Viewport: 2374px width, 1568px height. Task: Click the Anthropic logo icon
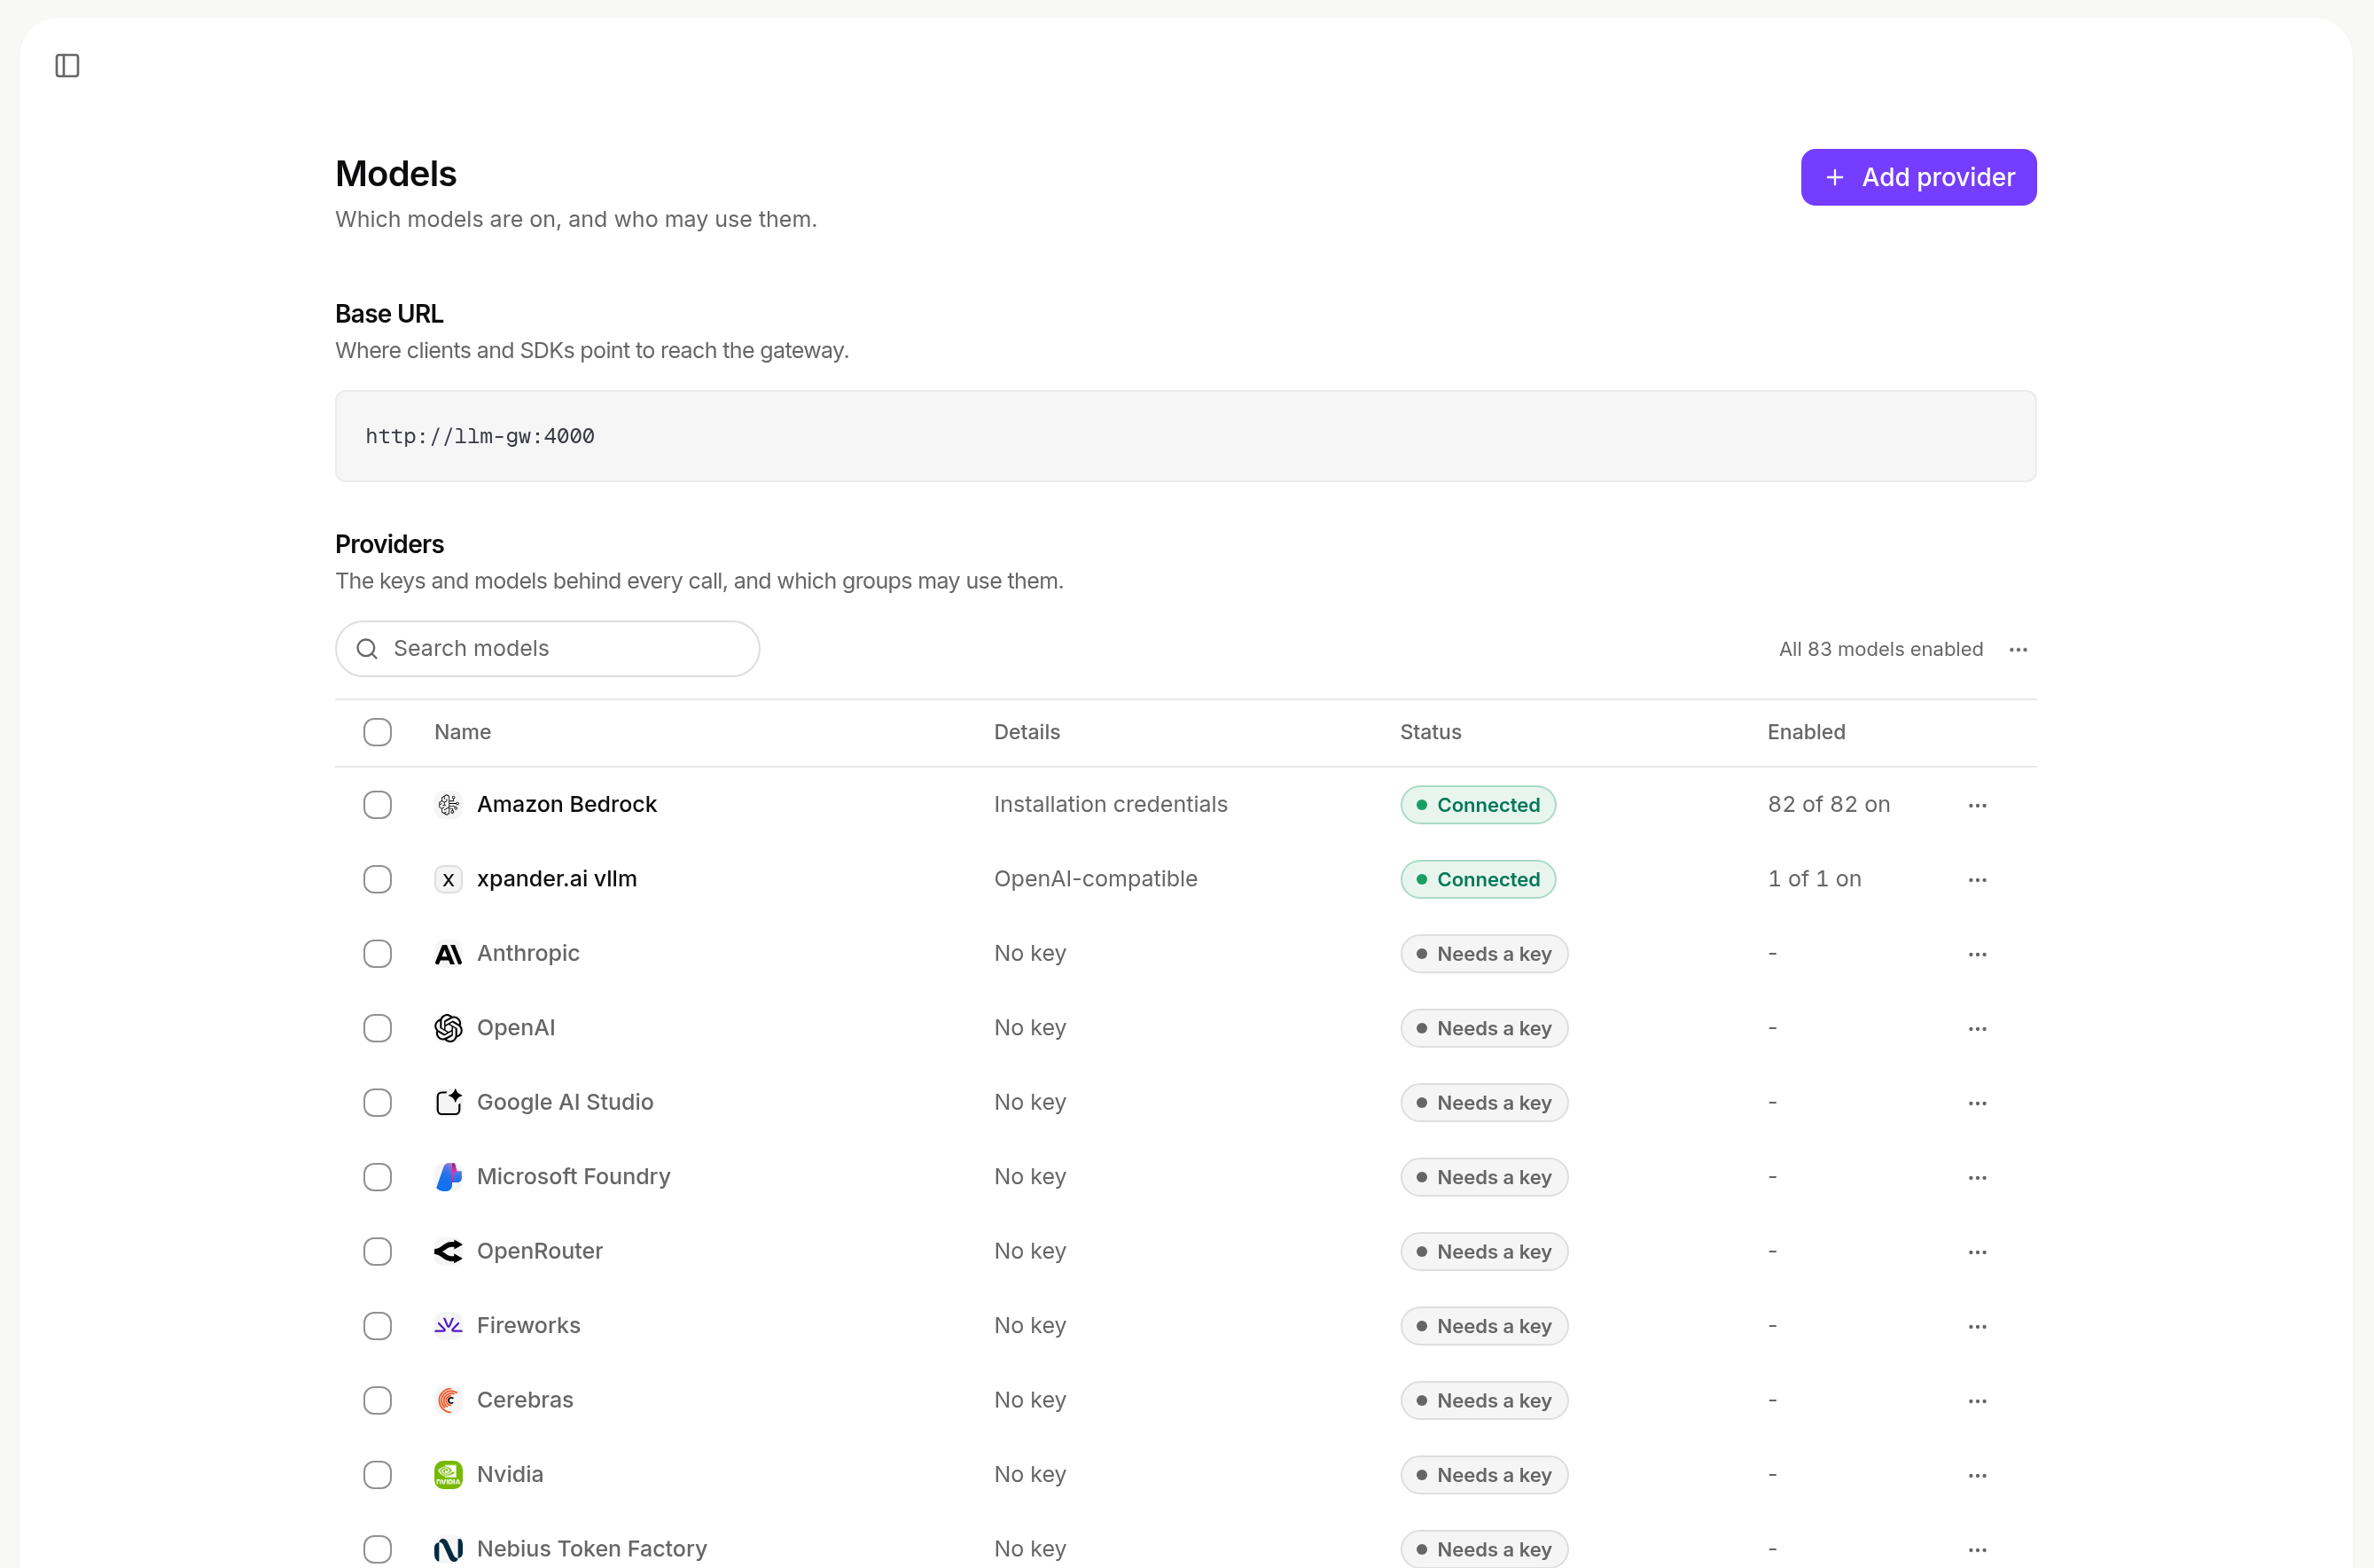click(448, 954)
